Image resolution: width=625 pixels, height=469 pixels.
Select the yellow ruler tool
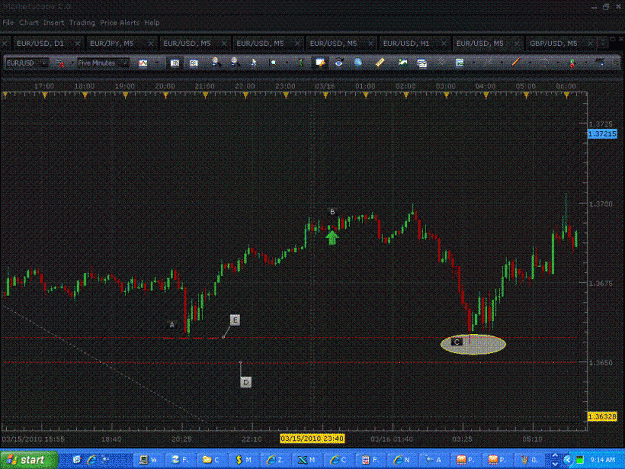380,63
